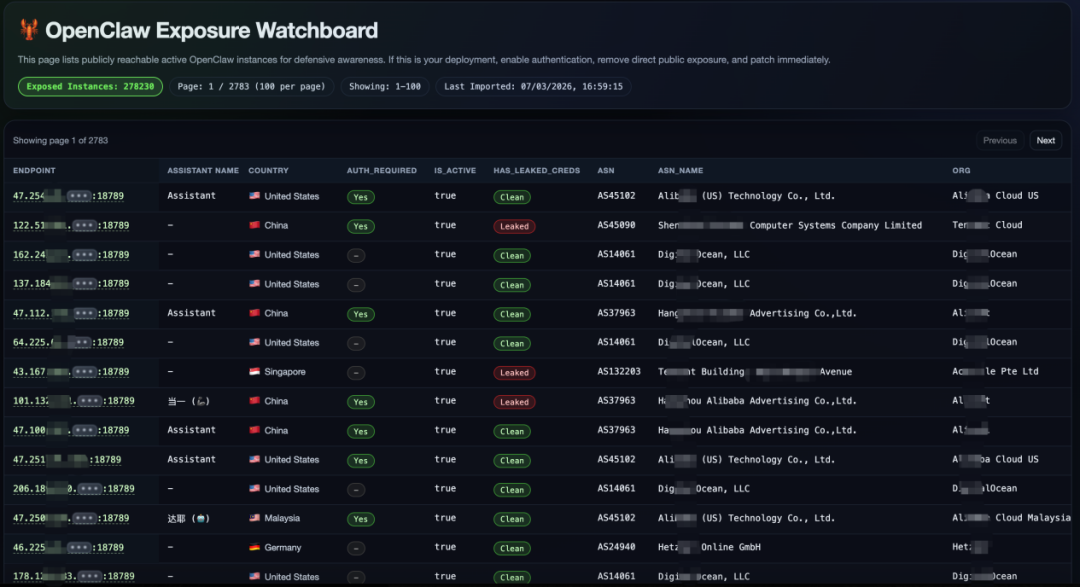
Task: Click the US flag in the 47.254 row
Action: click(x=255, y=197)
